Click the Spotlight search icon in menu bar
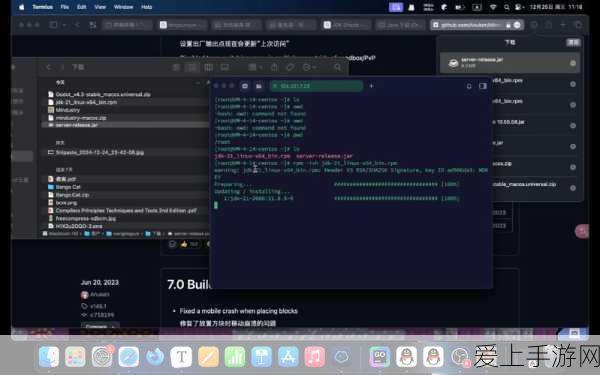 point(507,7)
